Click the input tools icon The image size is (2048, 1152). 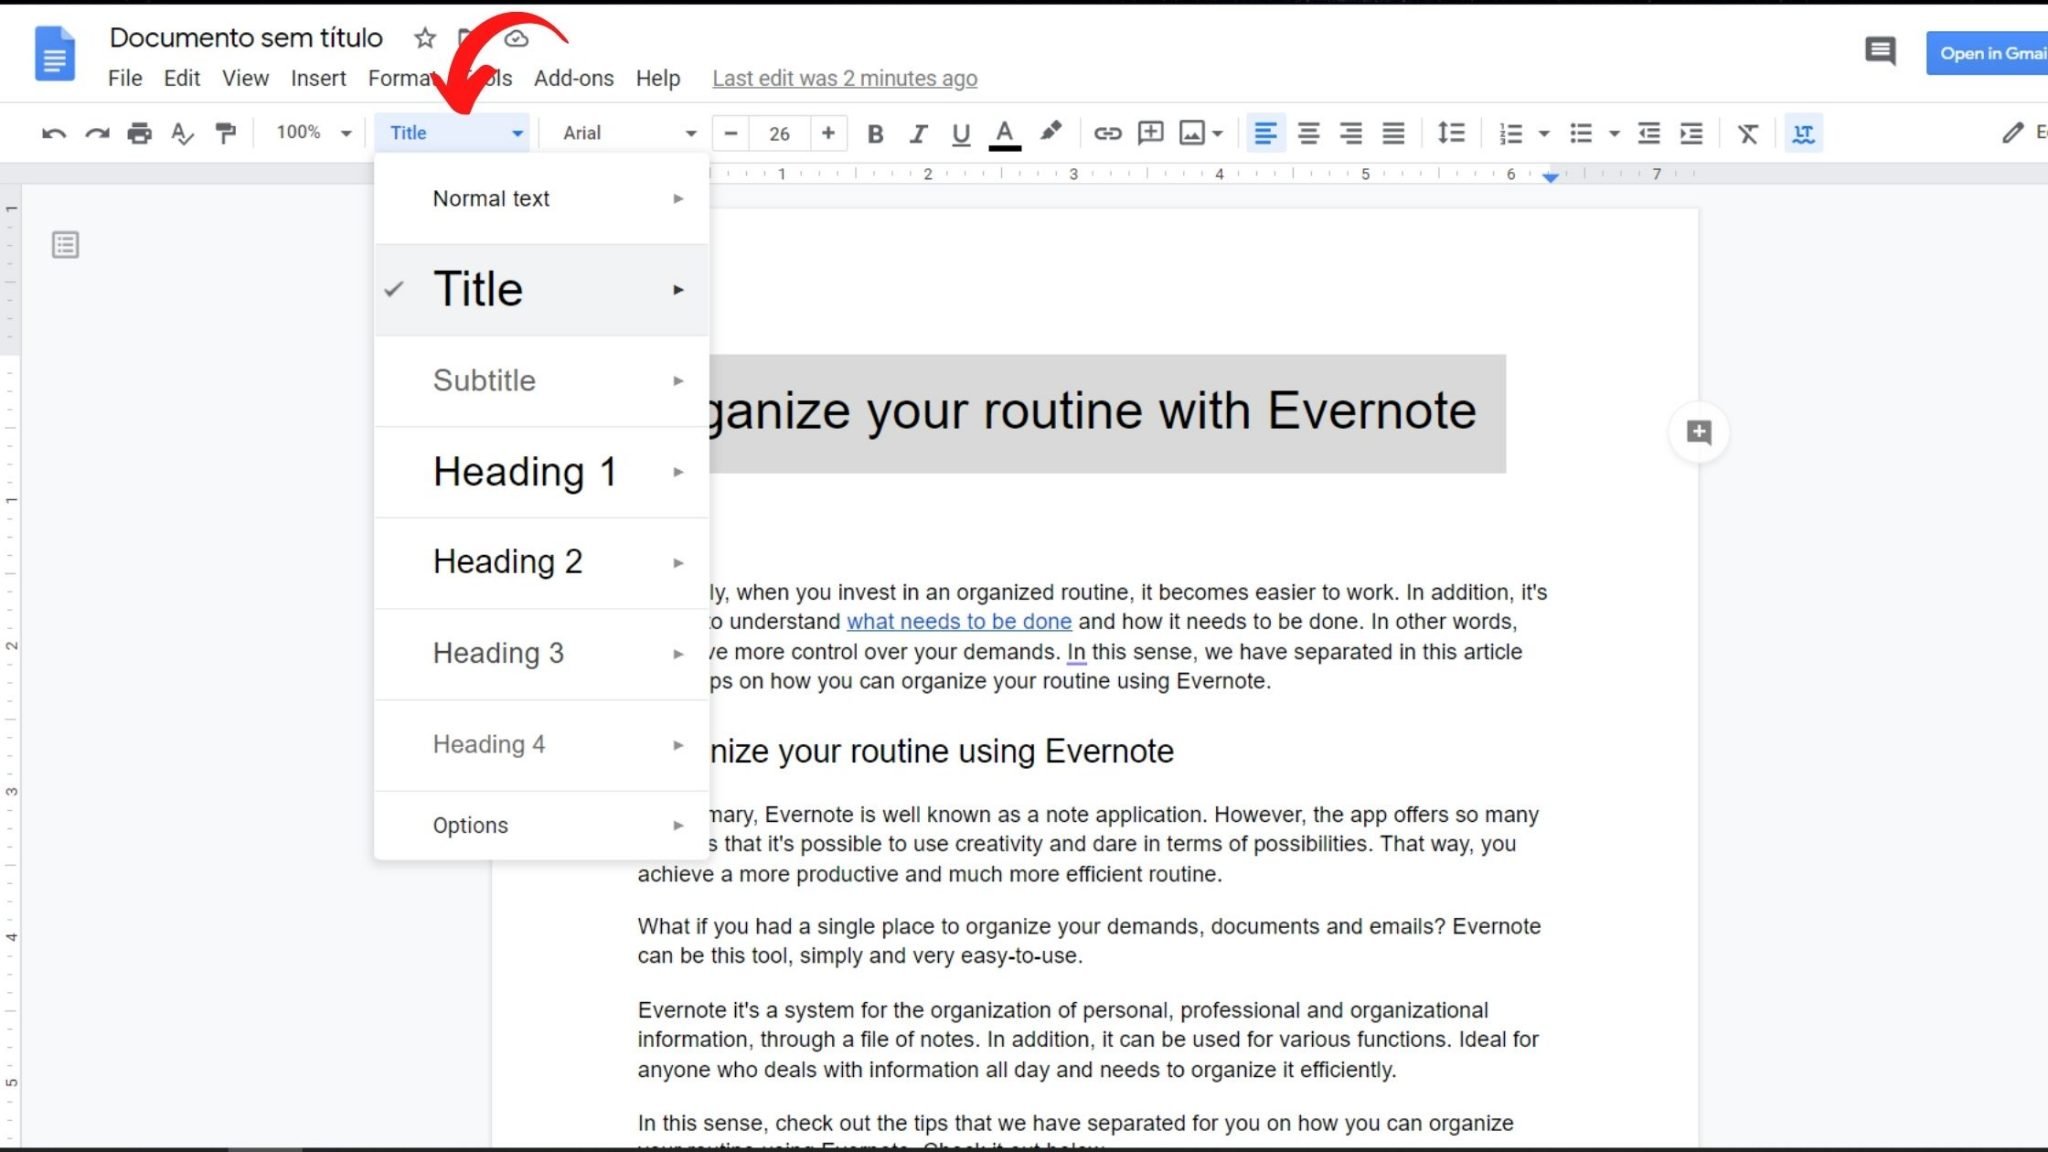[1804, 133]
